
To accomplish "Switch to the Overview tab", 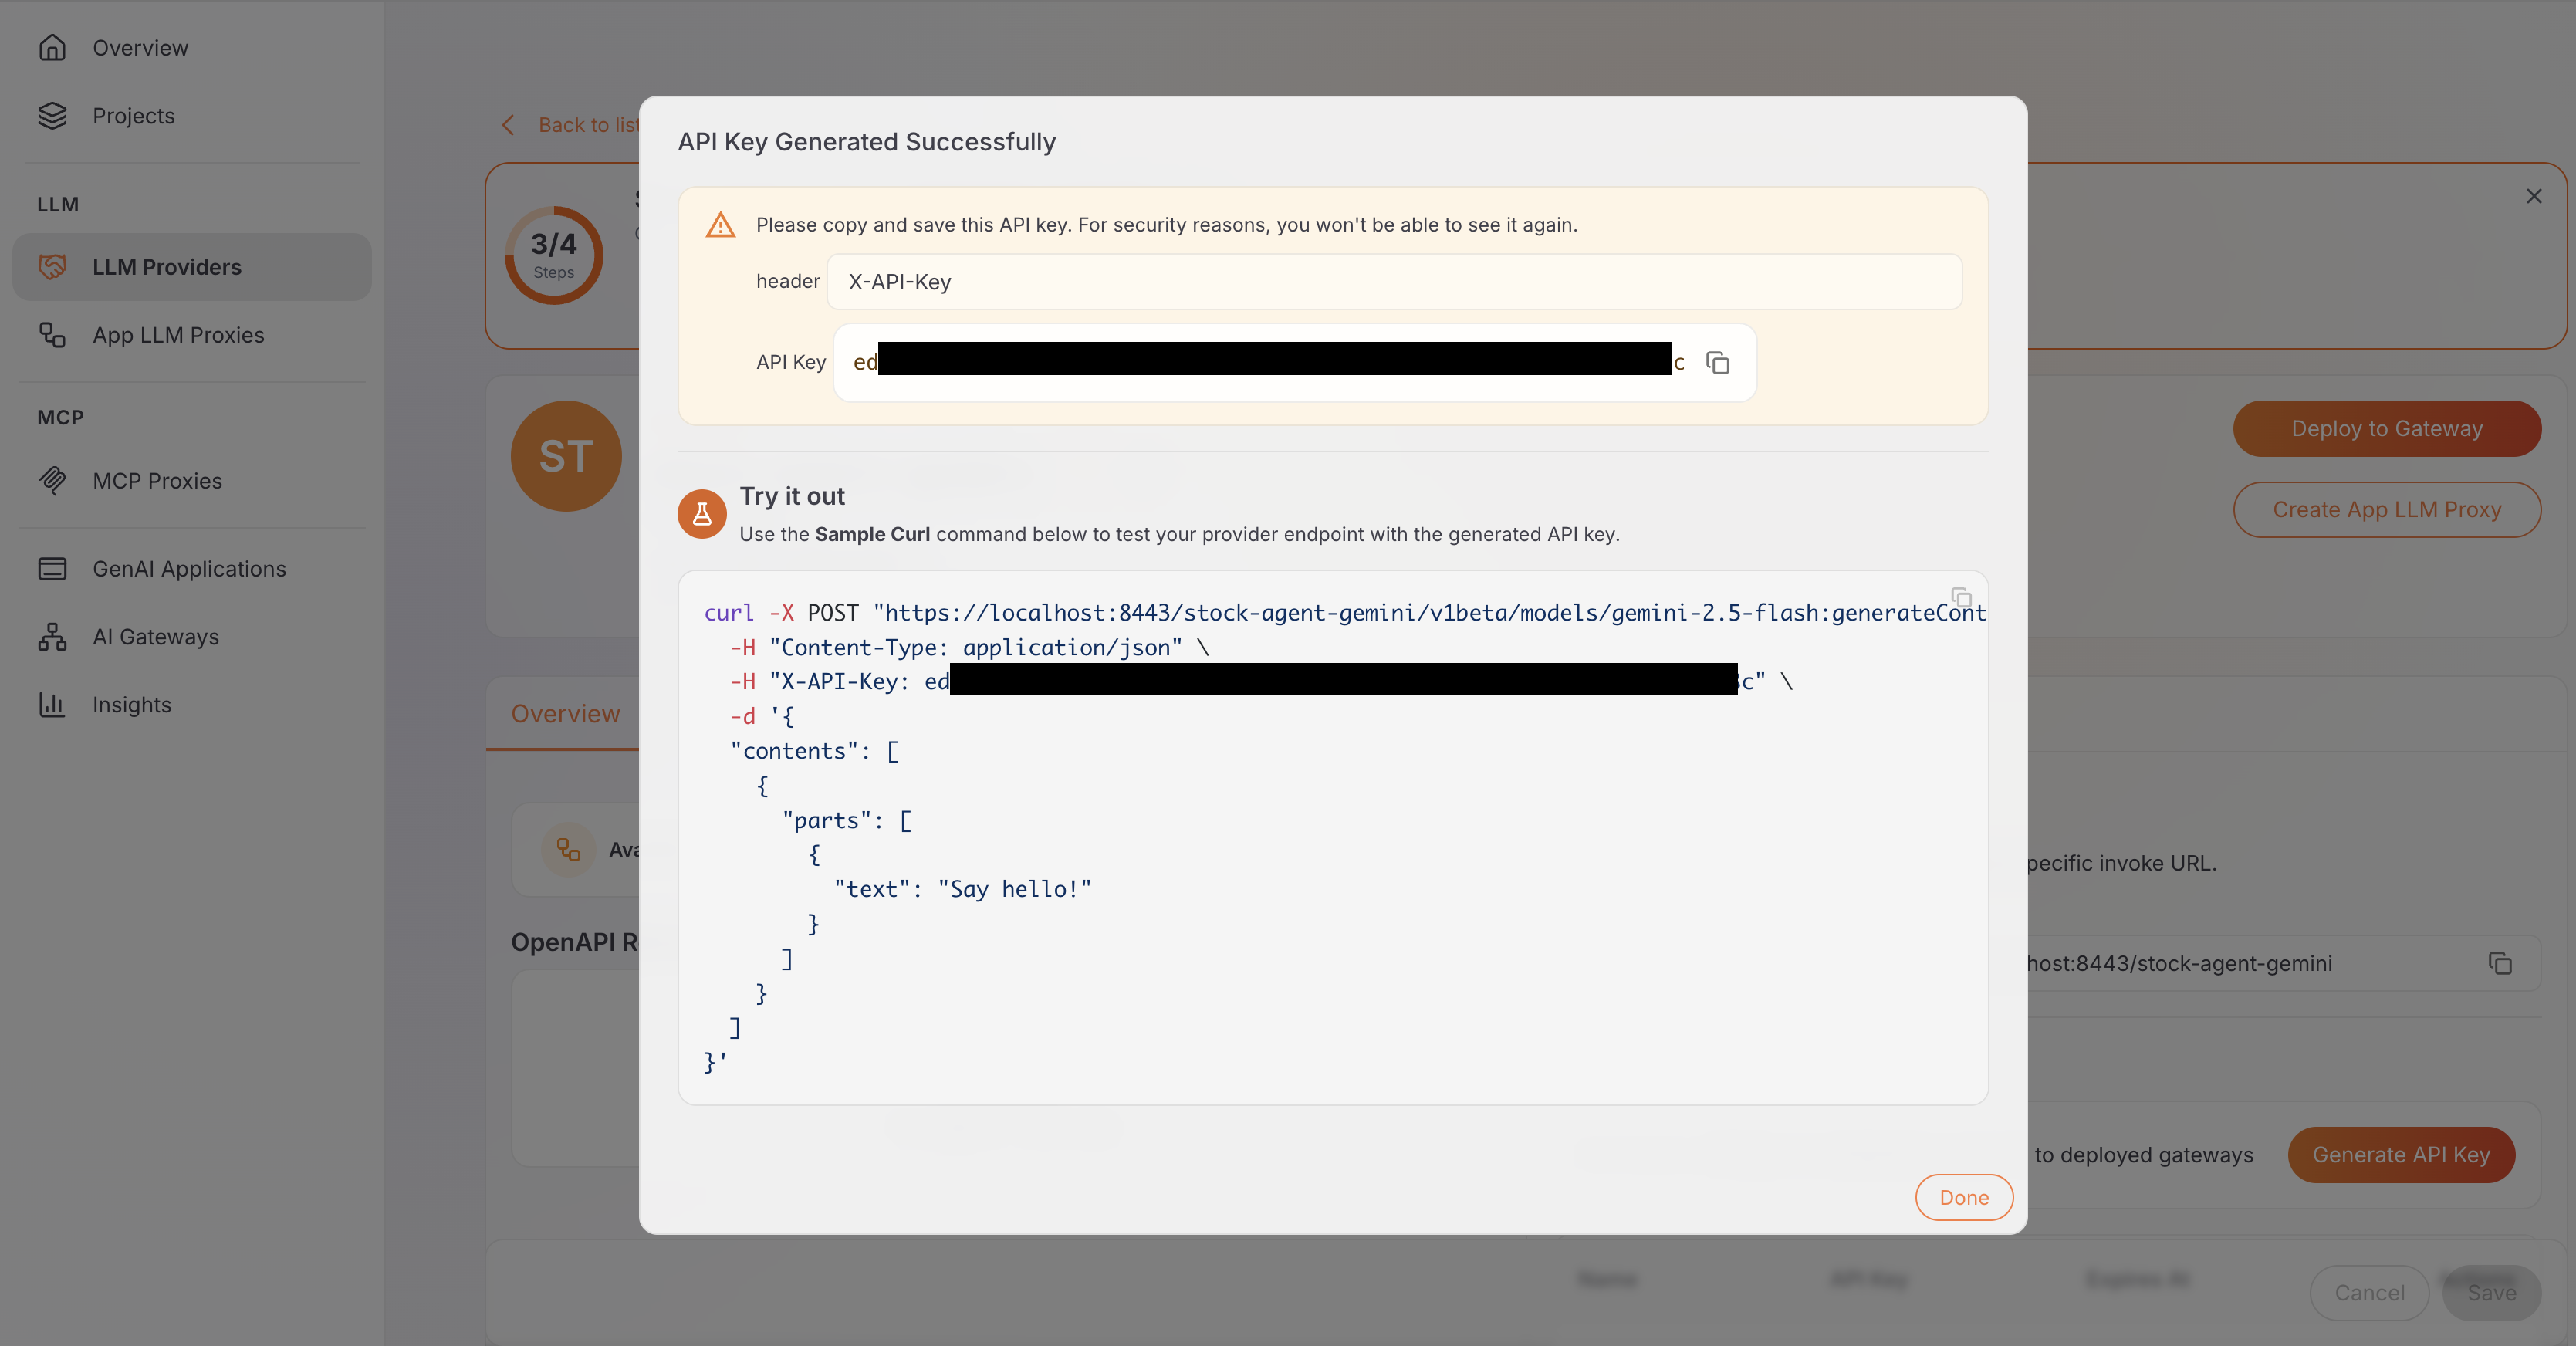I will click(565, 714).
